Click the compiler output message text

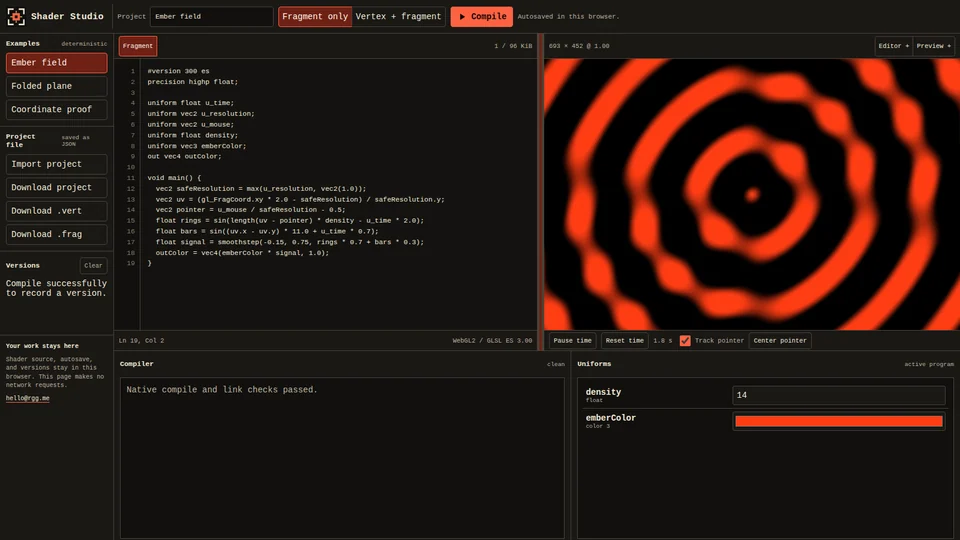tap(222, 389)
